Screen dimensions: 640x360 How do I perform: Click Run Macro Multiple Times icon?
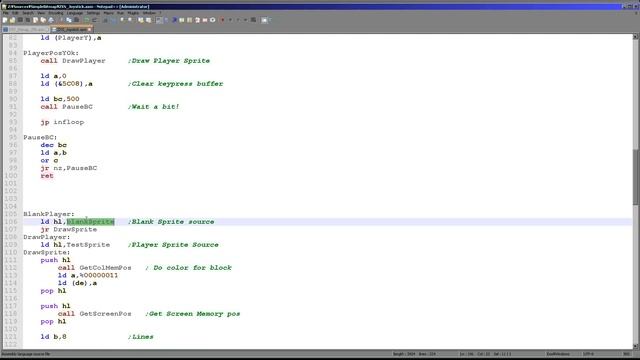coord(246,20)
